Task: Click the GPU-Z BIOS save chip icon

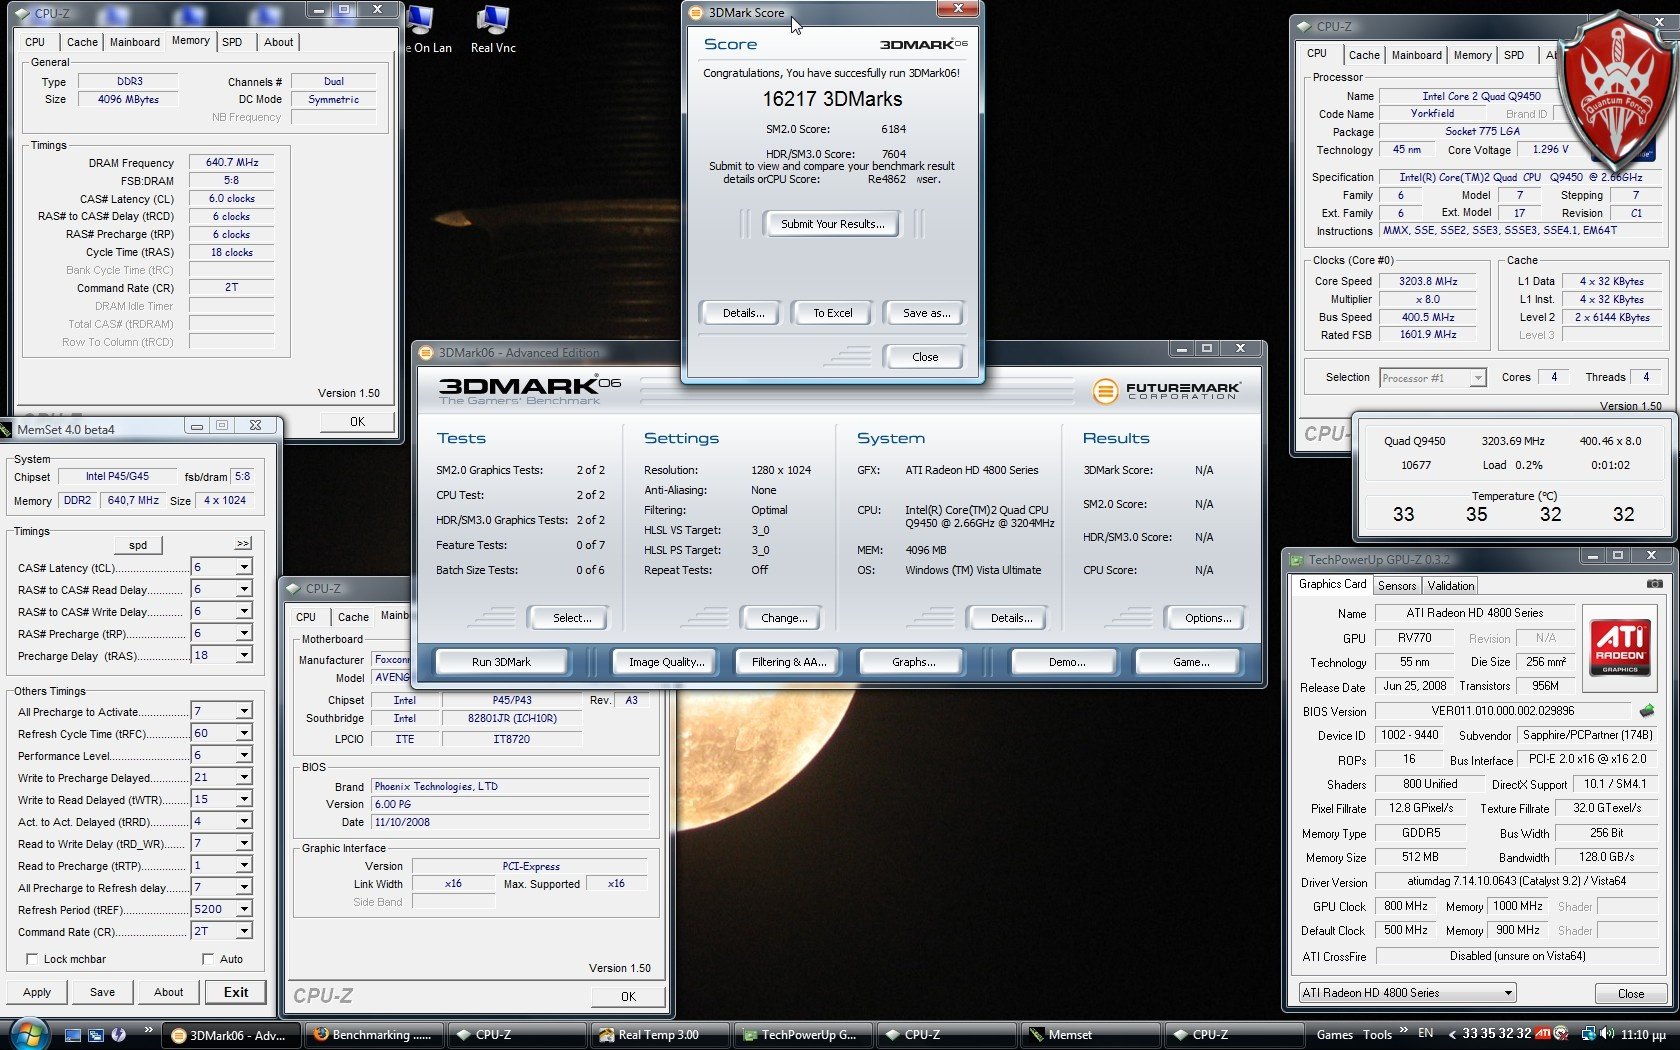Action: (1646, 711)
